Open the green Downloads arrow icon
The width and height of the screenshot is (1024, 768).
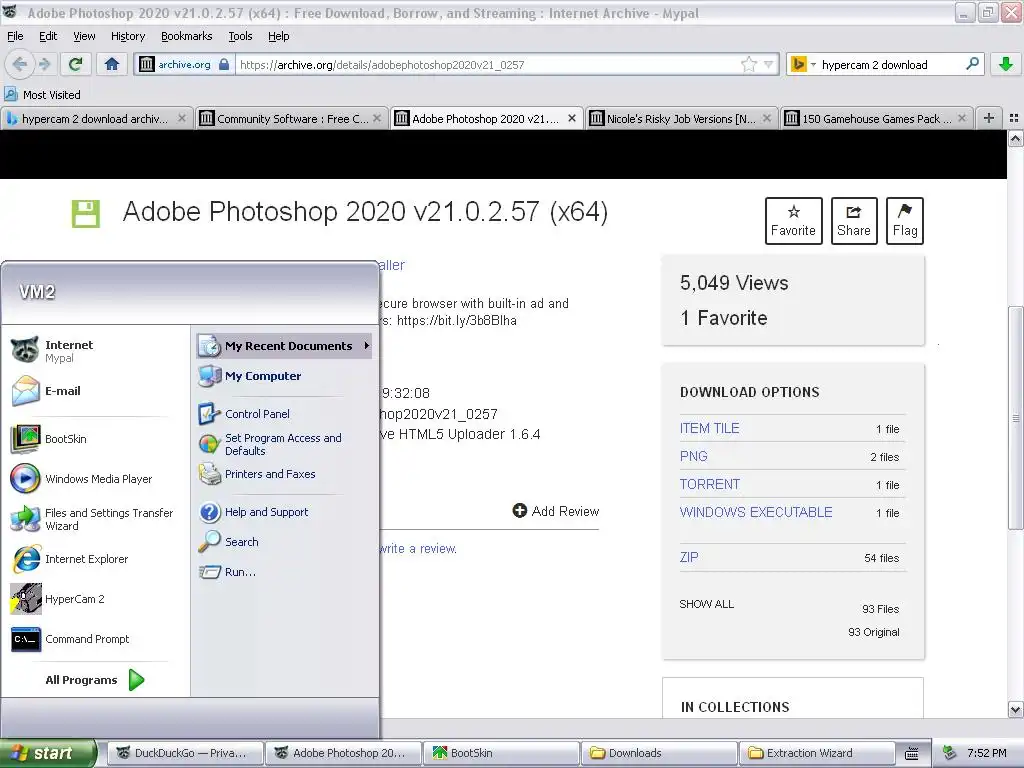tap(1006, 64)
